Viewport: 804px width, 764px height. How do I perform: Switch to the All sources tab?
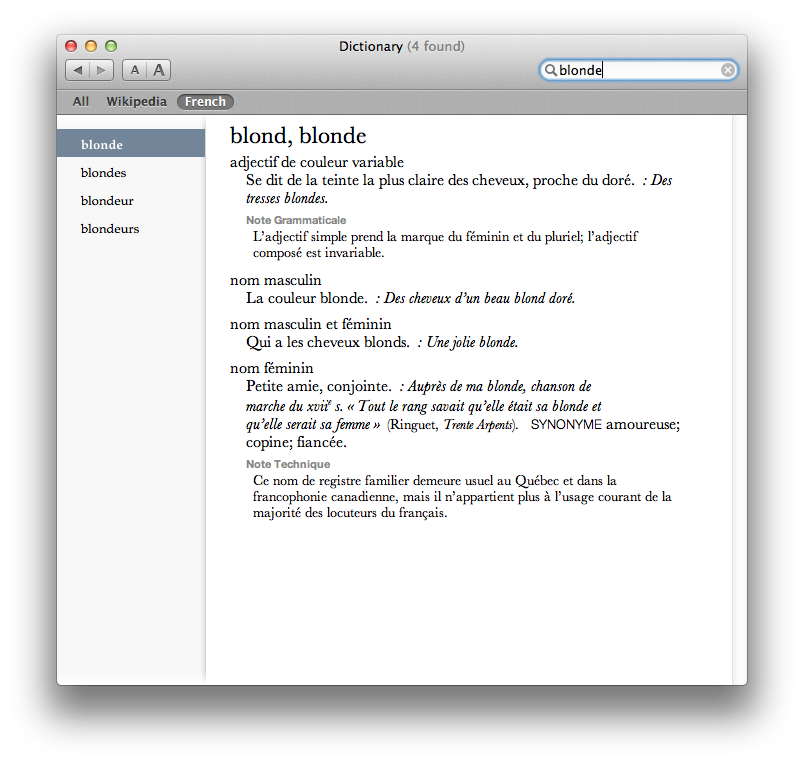coord(81,102)
